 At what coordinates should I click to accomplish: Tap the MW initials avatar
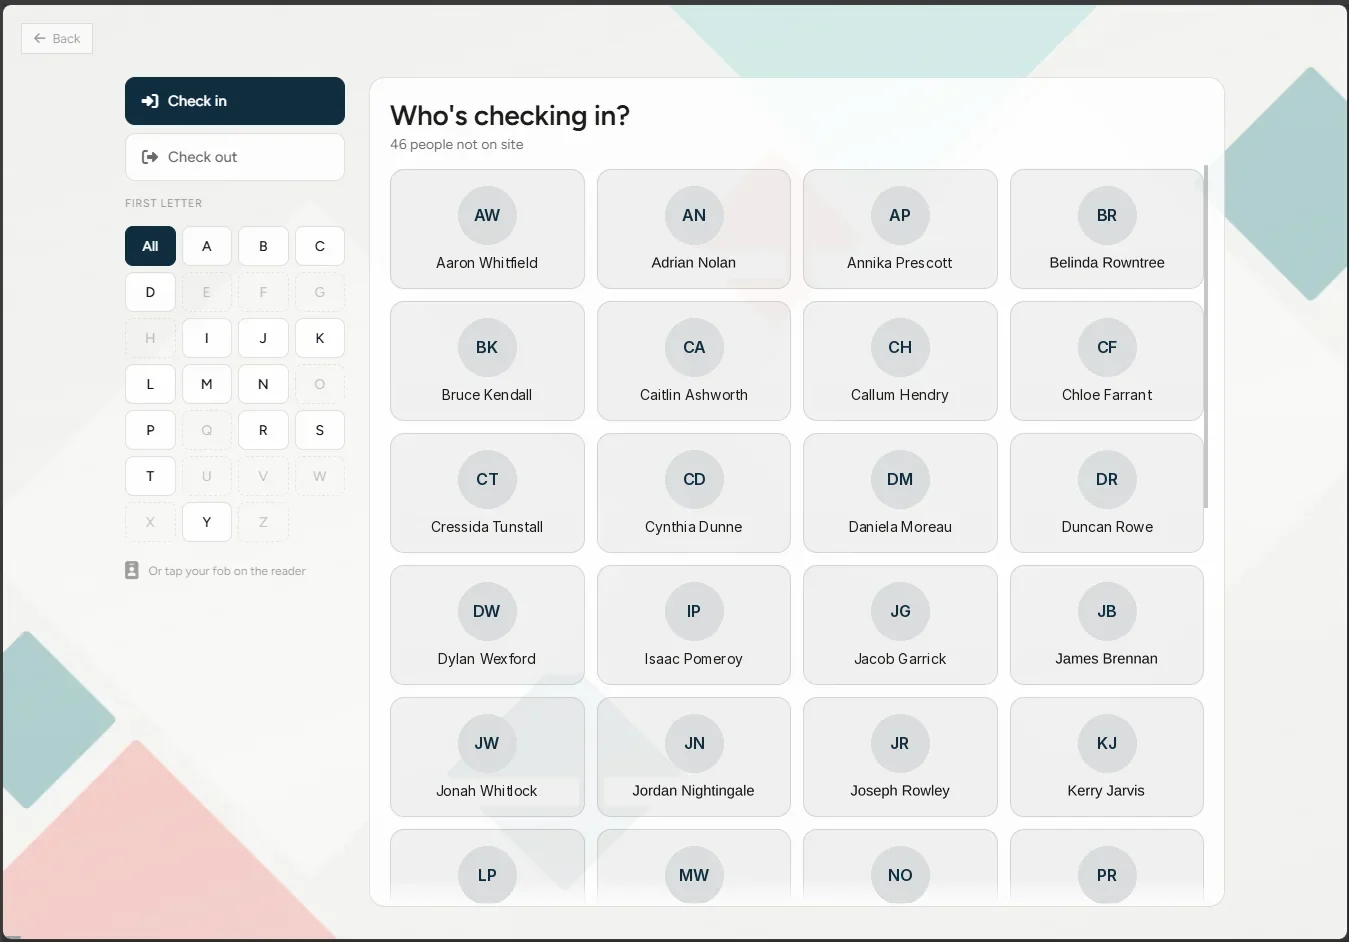[694, 875]
